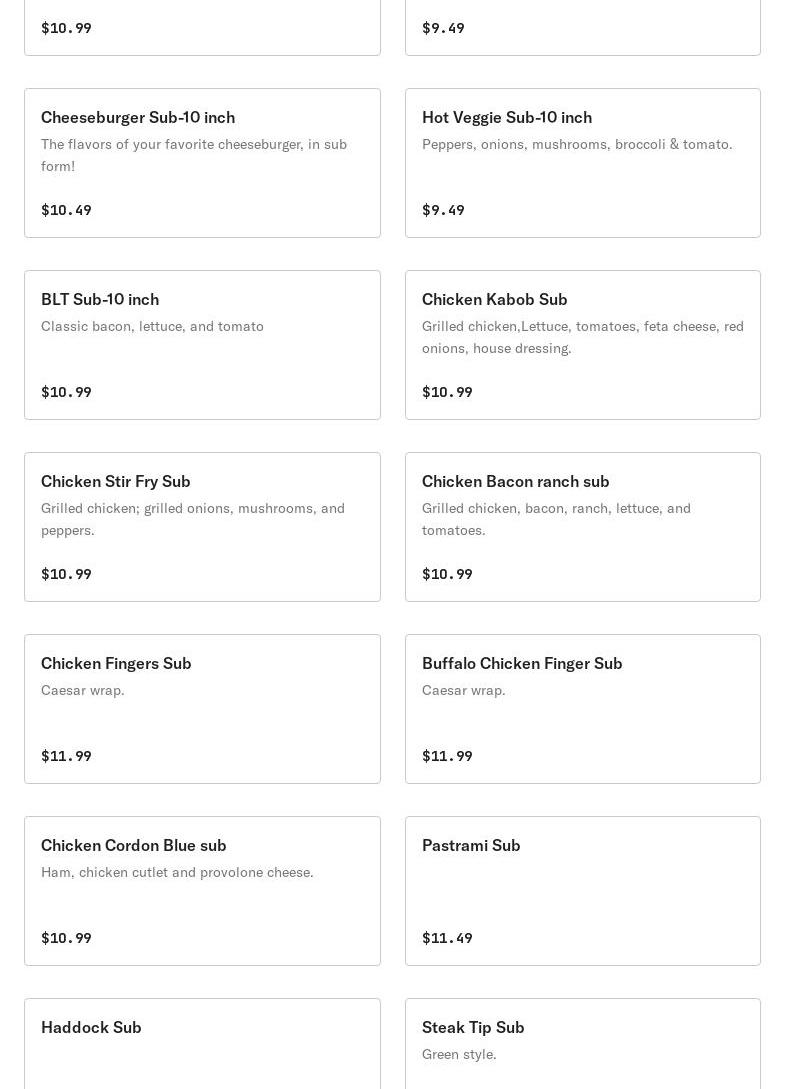Click the Chicken Kabob Sub description text

[583, 337]
